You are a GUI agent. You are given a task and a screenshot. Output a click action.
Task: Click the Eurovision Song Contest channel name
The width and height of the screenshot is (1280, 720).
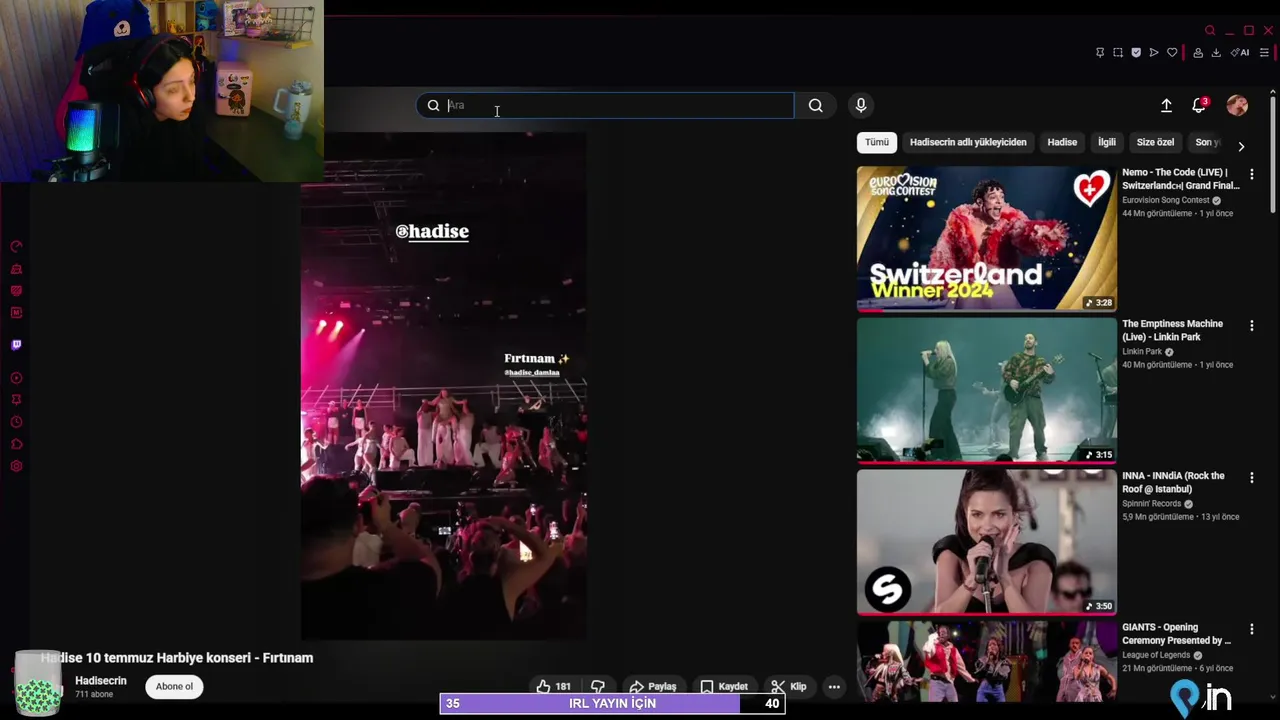1165,200
